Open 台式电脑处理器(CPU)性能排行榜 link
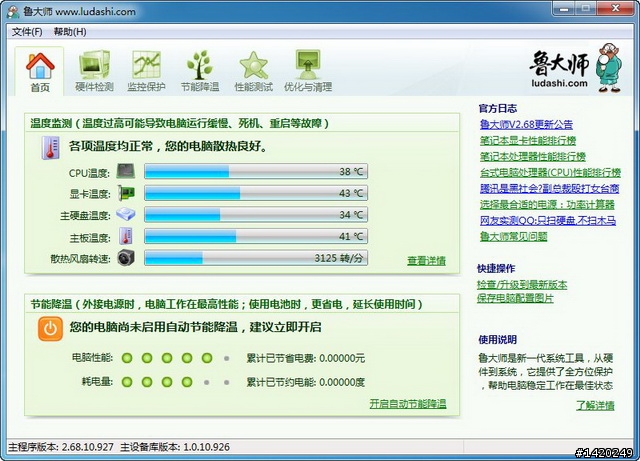 pos(550,172)
